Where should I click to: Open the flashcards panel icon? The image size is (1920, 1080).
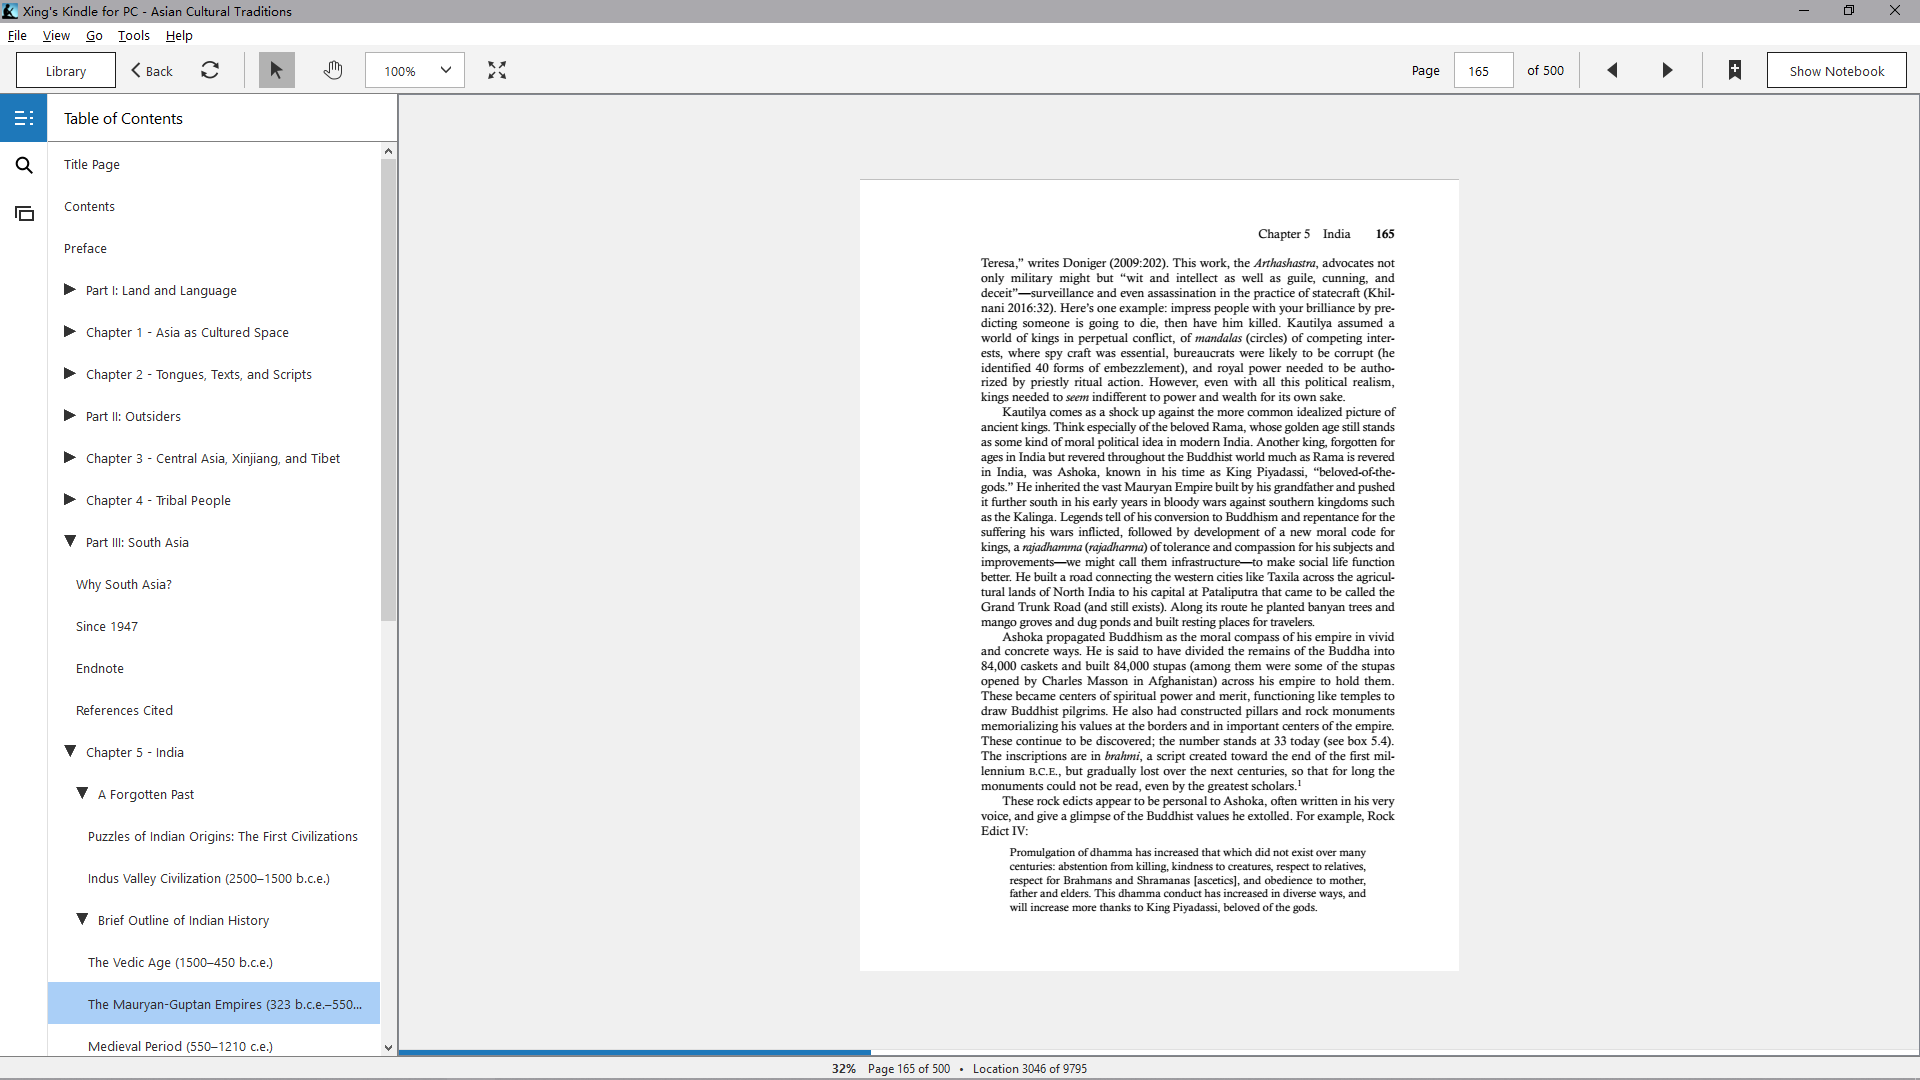24,213
